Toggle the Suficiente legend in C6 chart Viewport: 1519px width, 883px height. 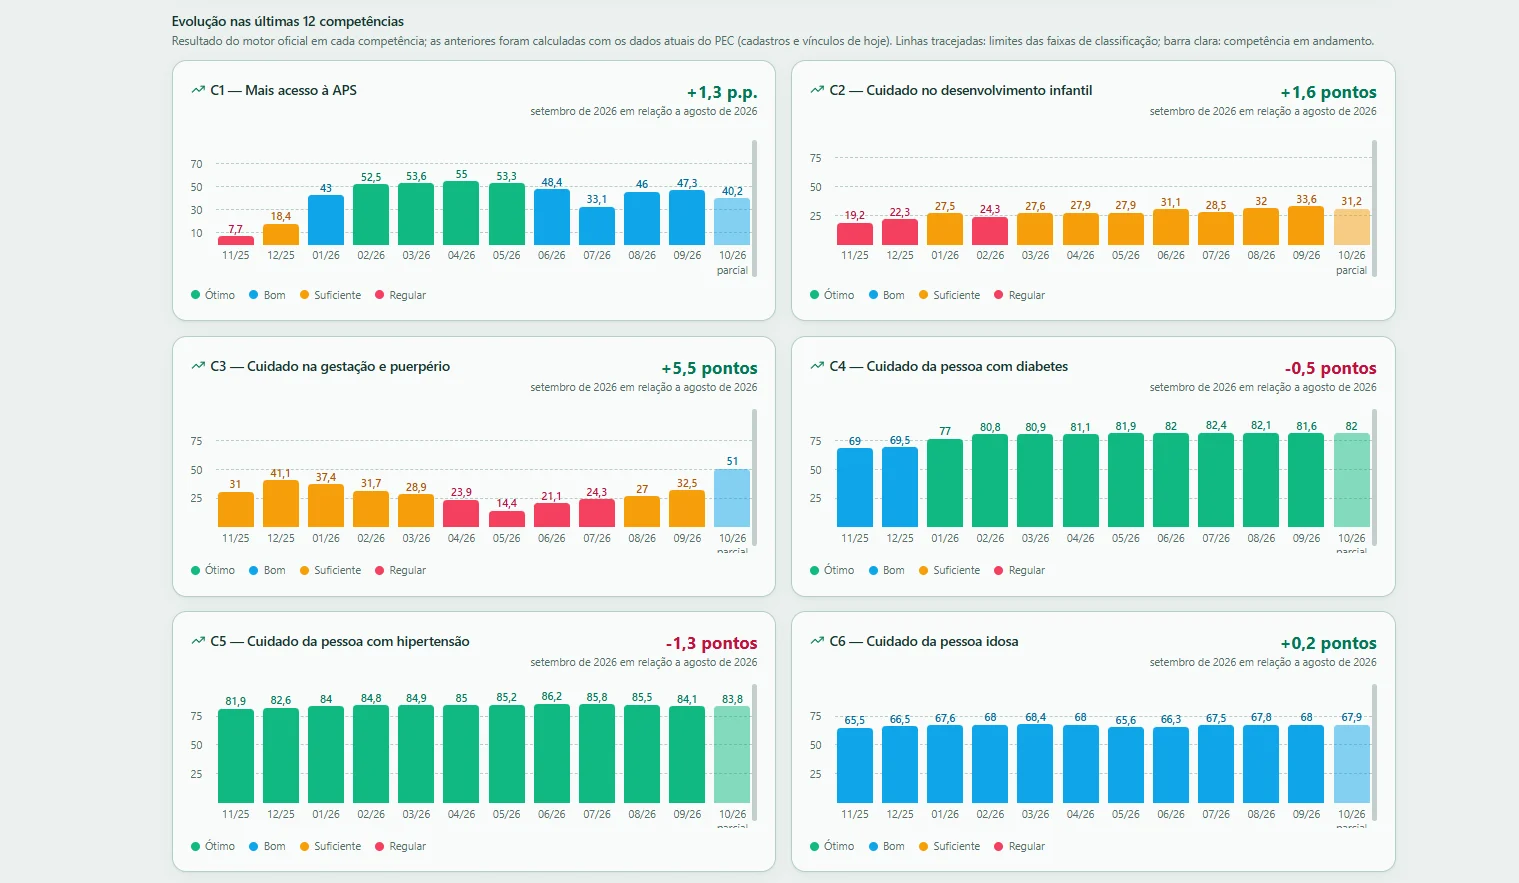click(x=949, y=846)
